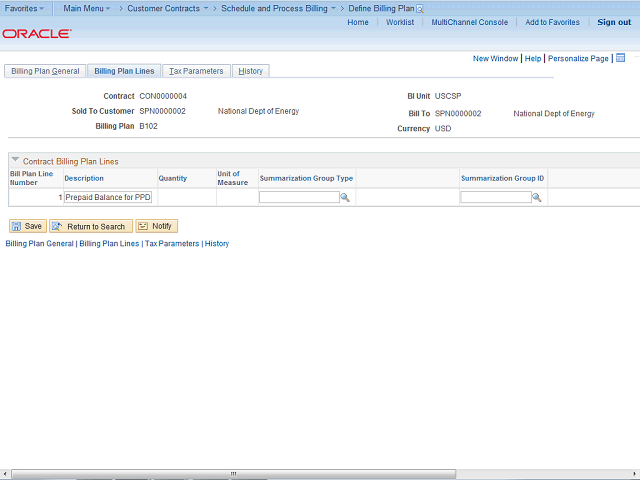Switch to Billing Plan General tab
The height and width of the screenshot is (480, 640).
(45, 71)
